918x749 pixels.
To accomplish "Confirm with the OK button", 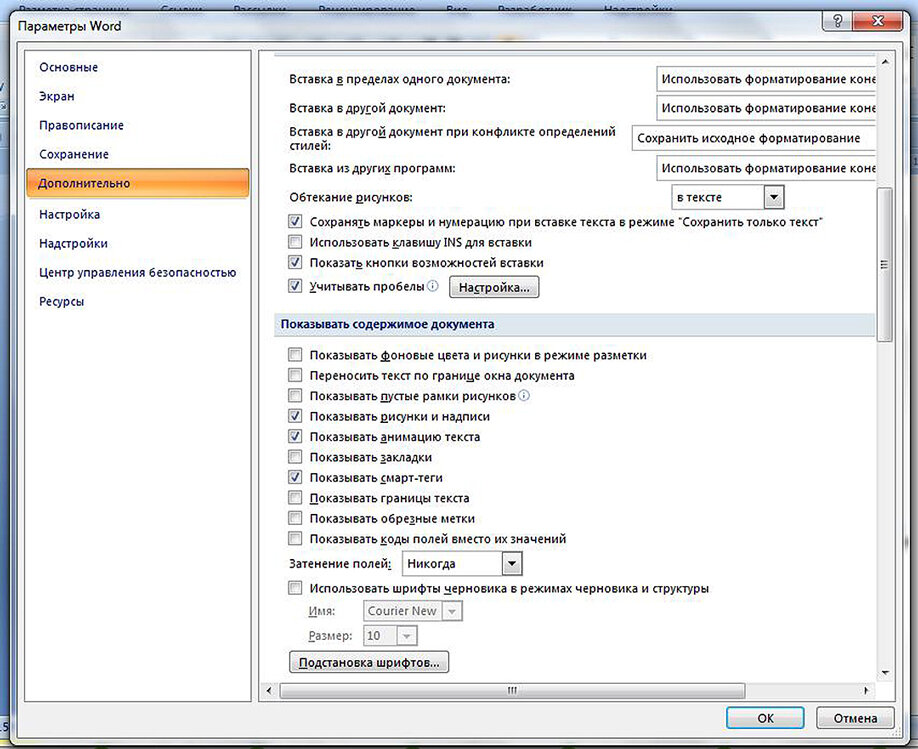I will 765,718.
